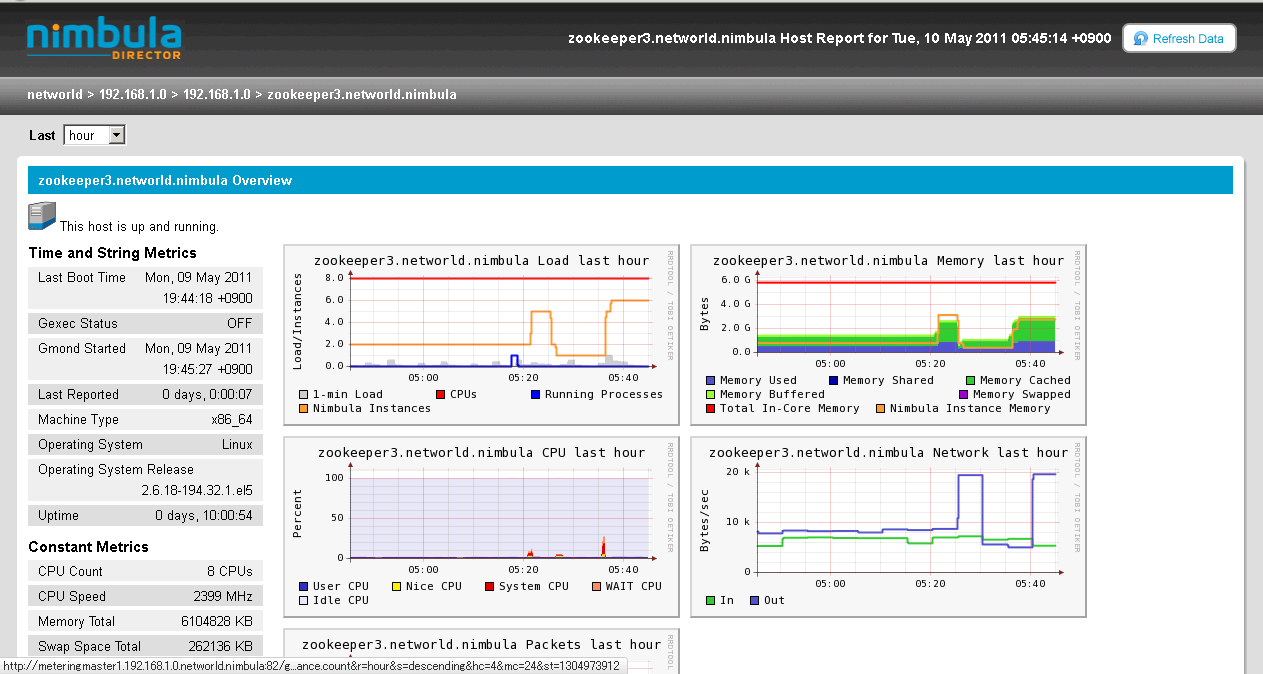Open the CPU last hour graph
This screenshot has width=1263, height=674.
click(x=482, y=526)
